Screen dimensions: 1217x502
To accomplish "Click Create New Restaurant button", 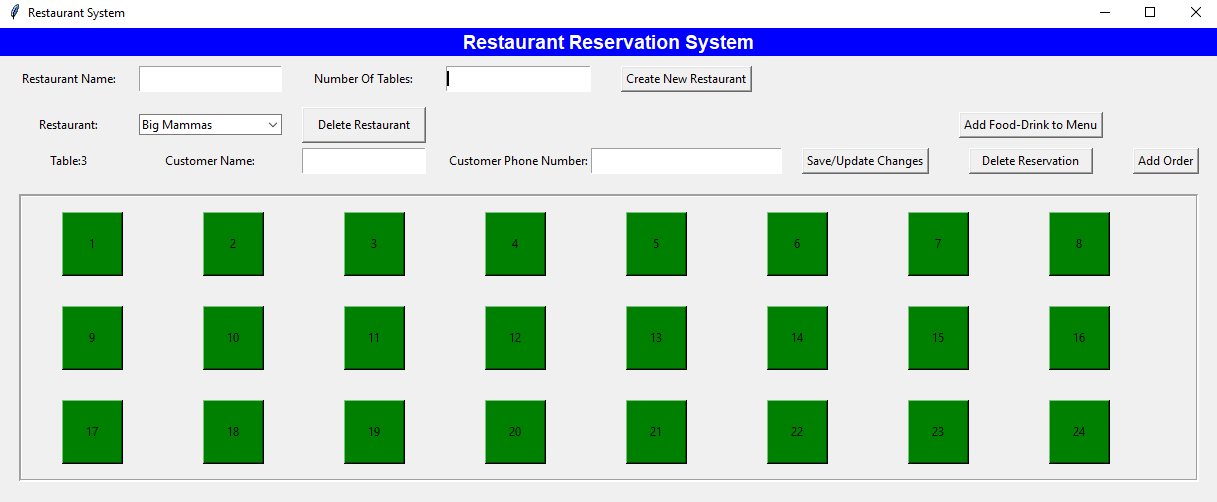I will [x=686, y=79].
